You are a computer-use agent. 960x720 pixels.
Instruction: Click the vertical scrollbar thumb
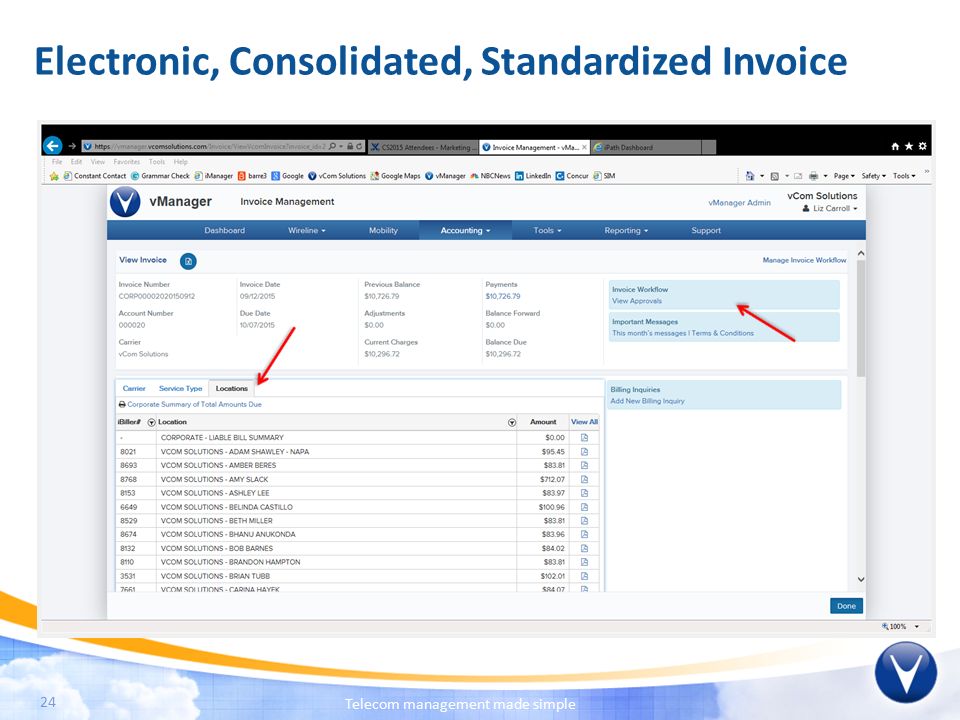861,318
